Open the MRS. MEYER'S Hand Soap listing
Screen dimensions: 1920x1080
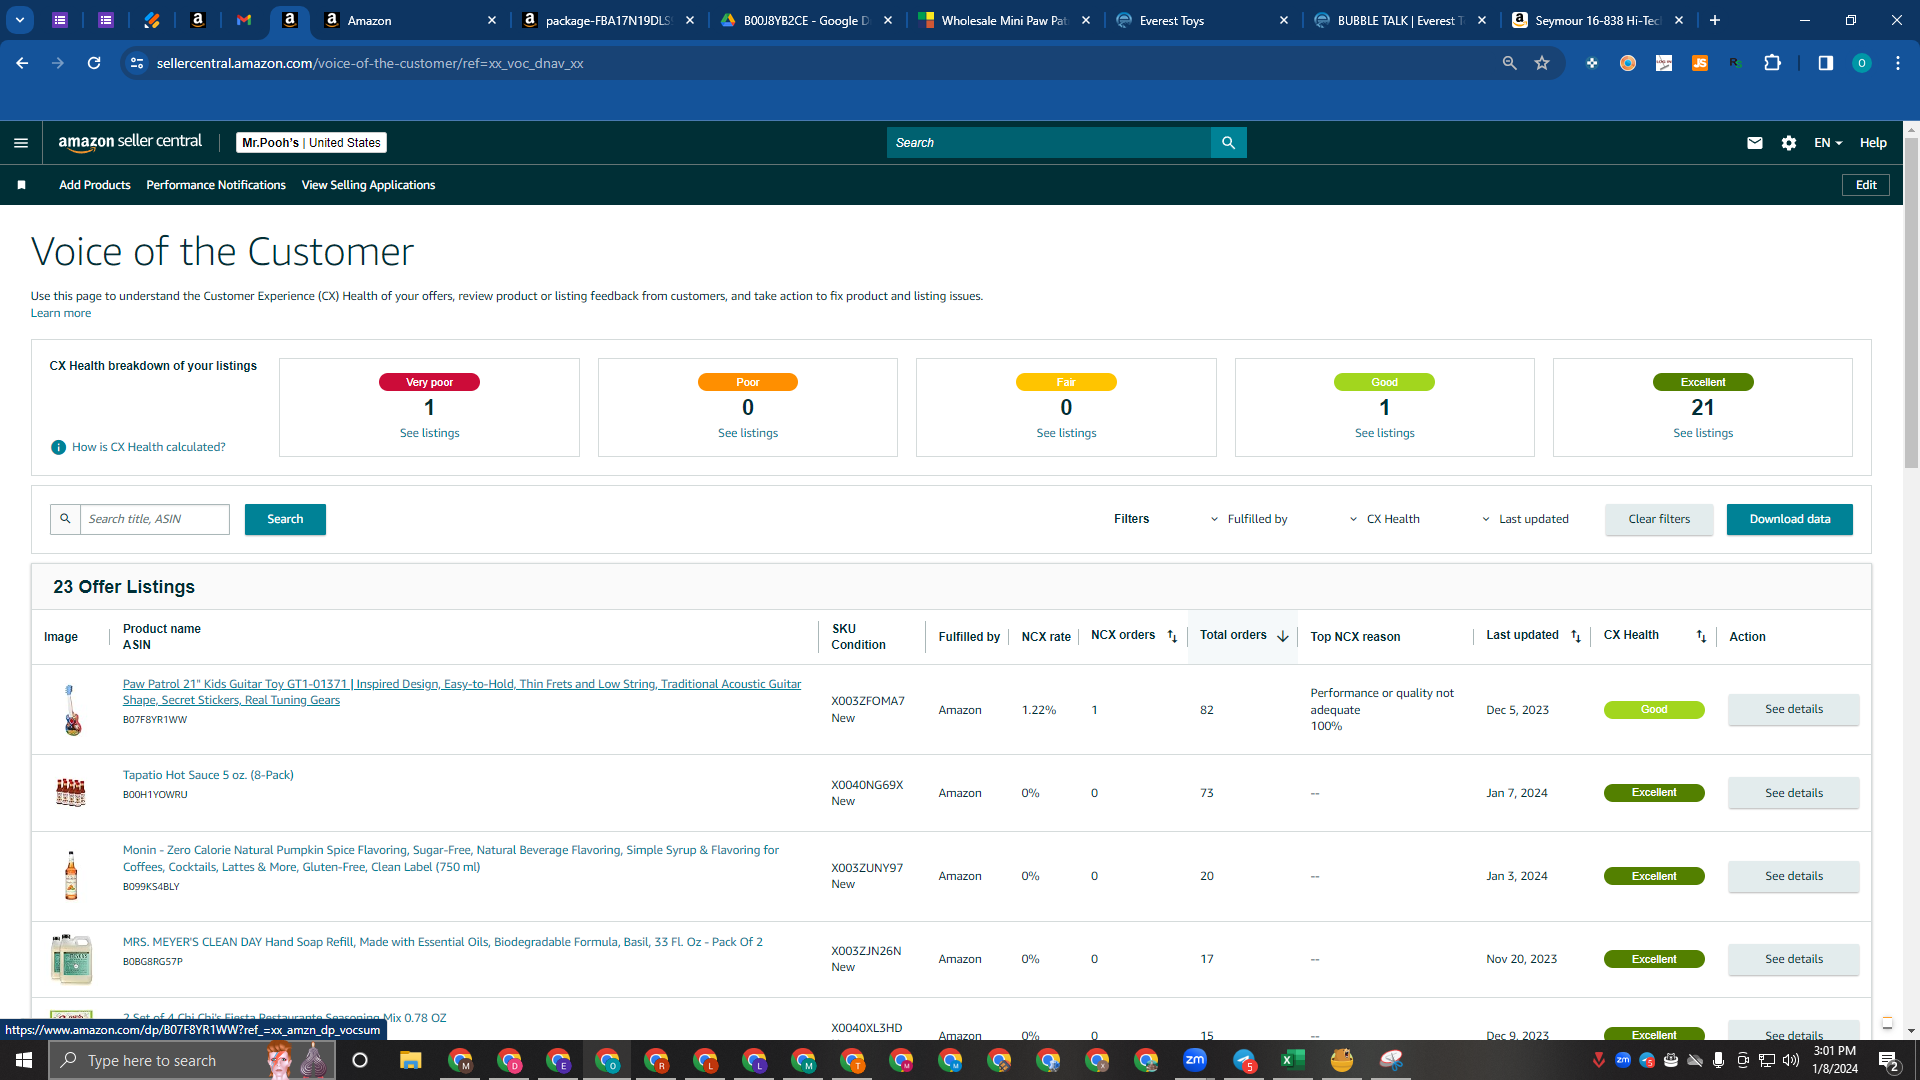coord(443,942)
